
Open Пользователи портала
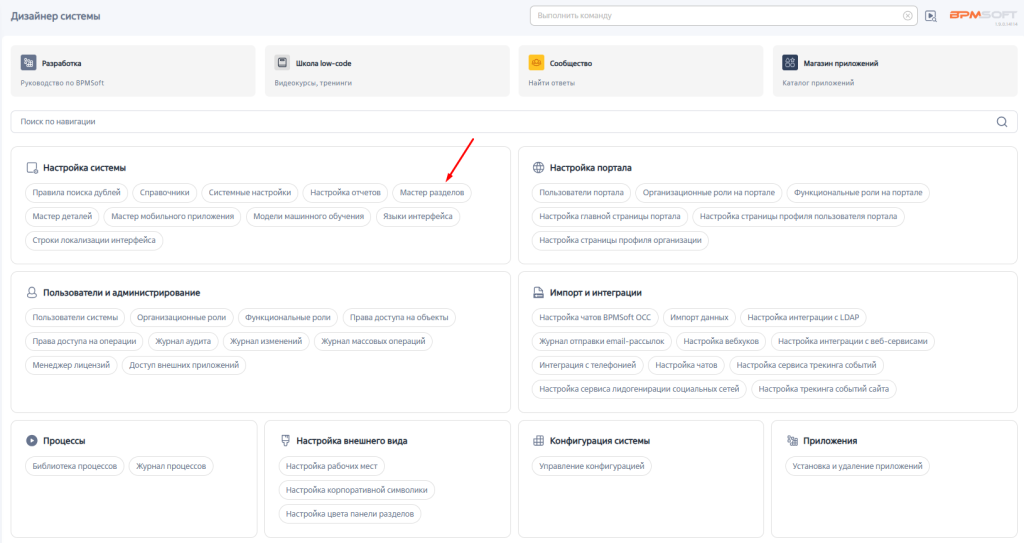tap(581, 192)
